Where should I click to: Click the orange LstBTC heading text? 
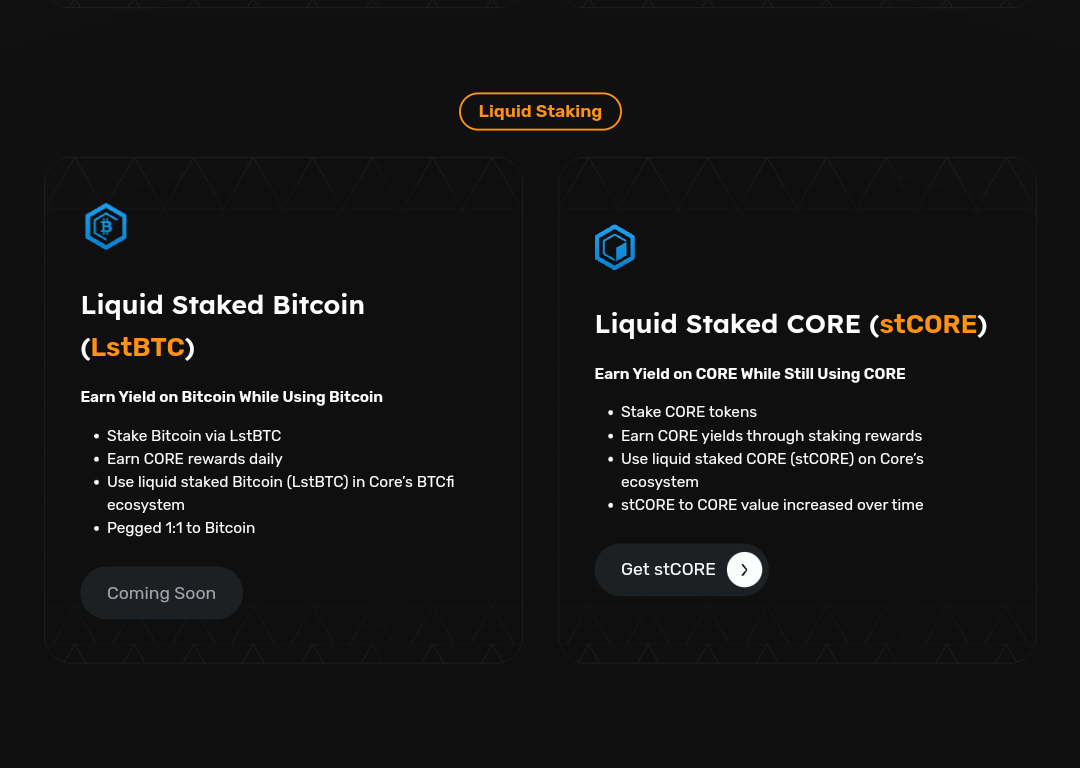point(138,347)
